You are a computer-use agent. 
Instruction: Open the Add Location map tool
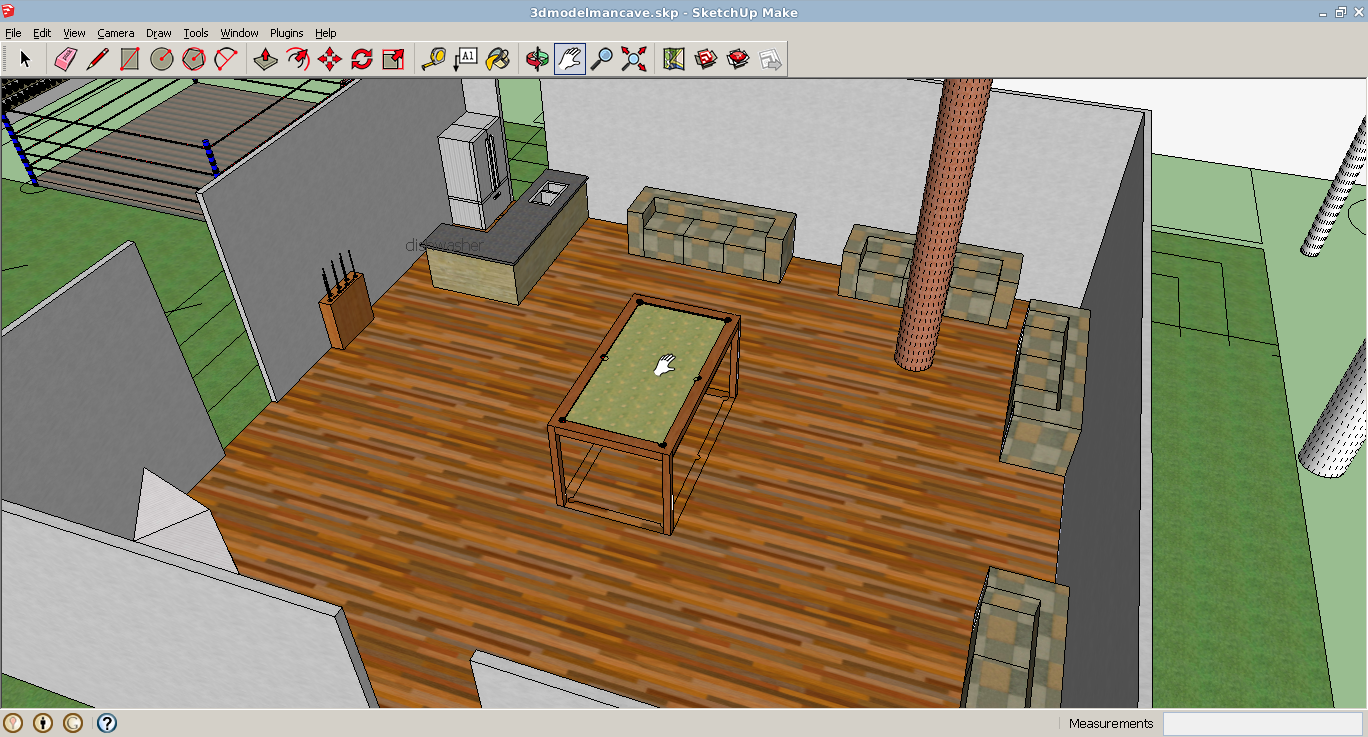tap(674, 59)
